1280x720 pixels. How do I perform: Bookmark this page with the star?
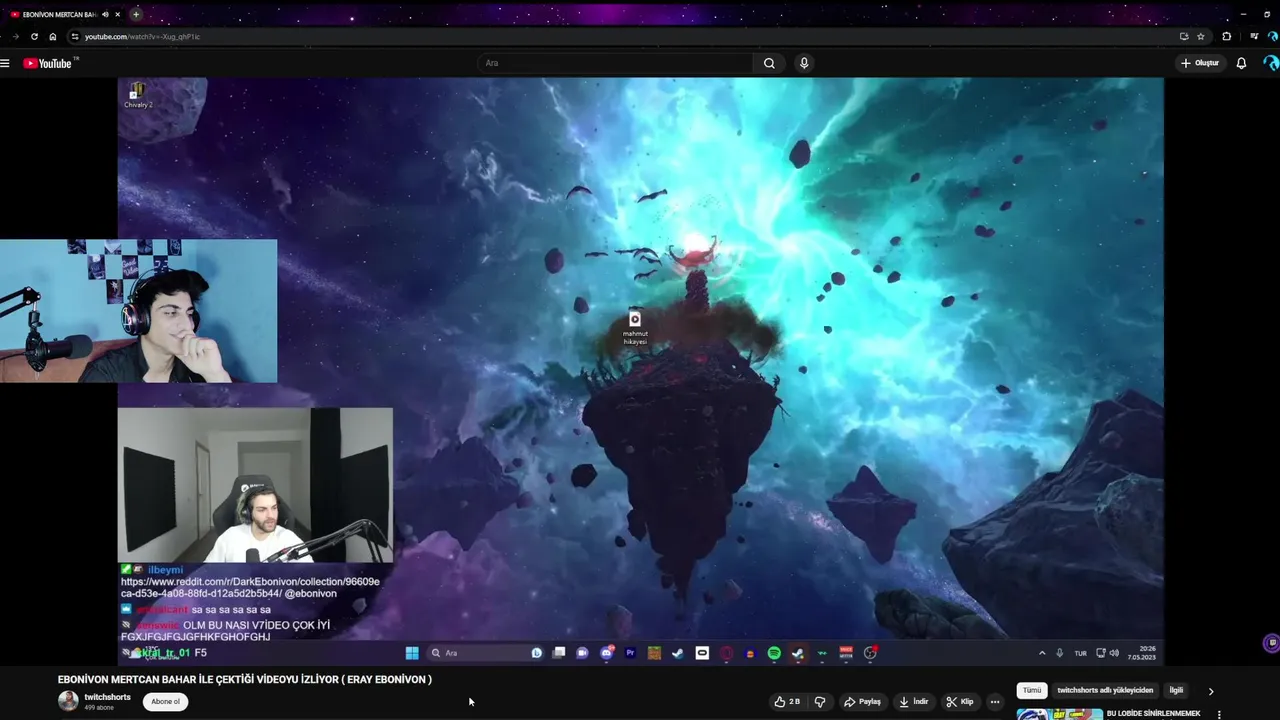[x=1201, y=36]
